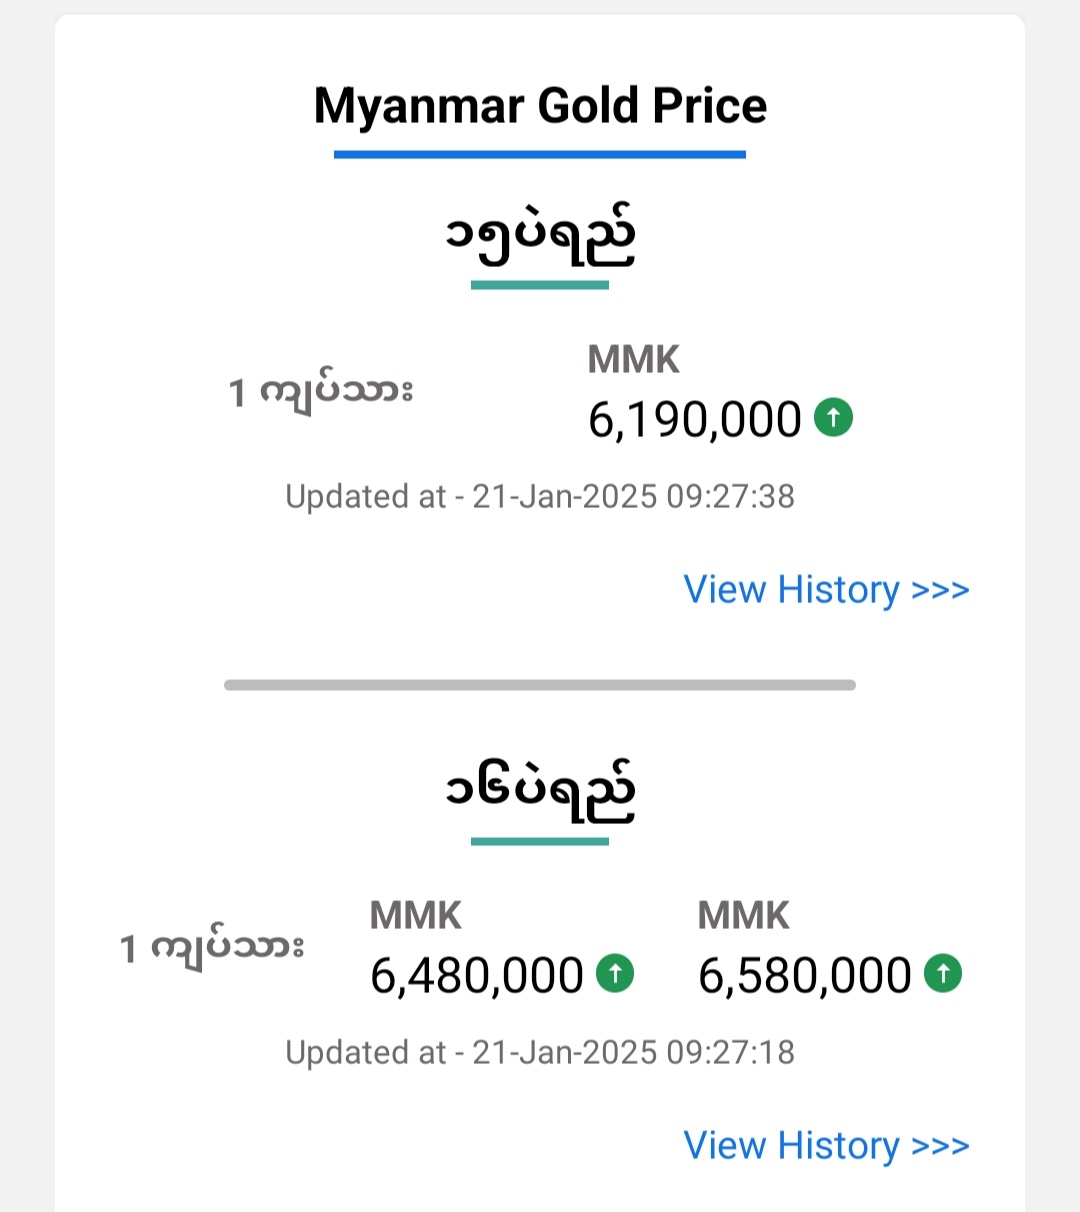Screen dimensions: 1080x1212
Task: Click the Updated at 09:27:18 timestamp
Action: (540, 1053)
